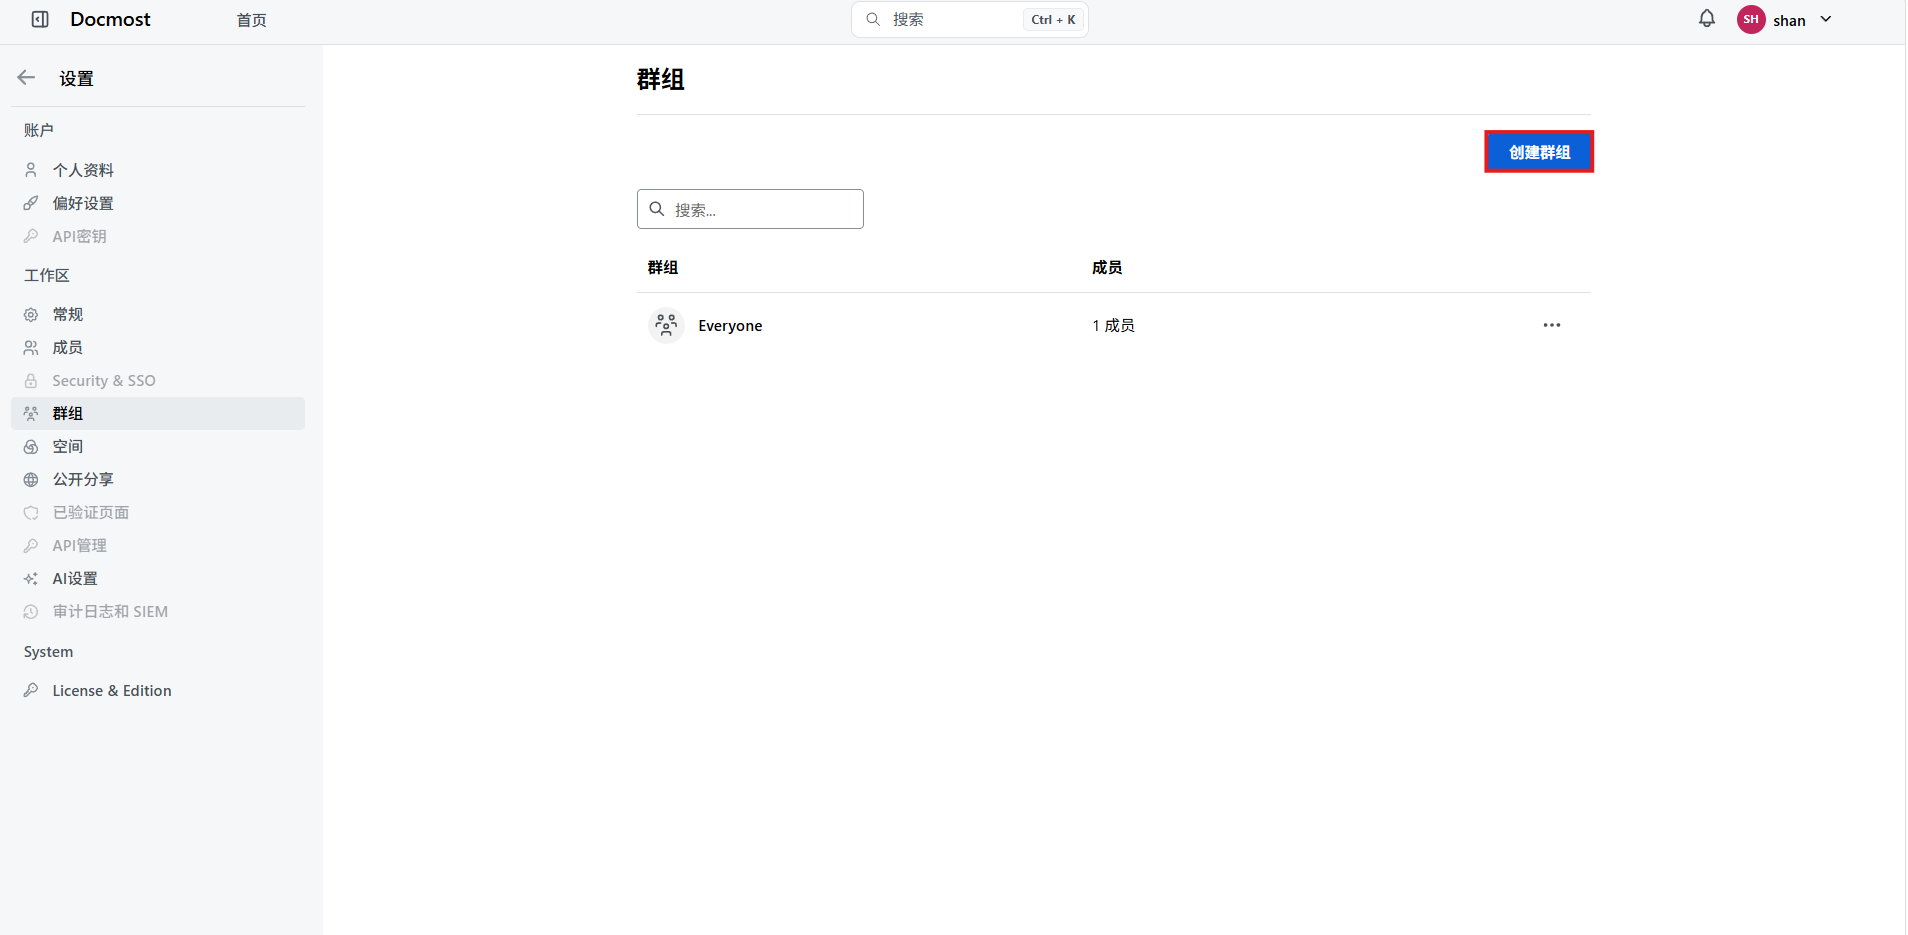
Task: Open 已验证页面 settings entry
Action: tap(158, 512)
